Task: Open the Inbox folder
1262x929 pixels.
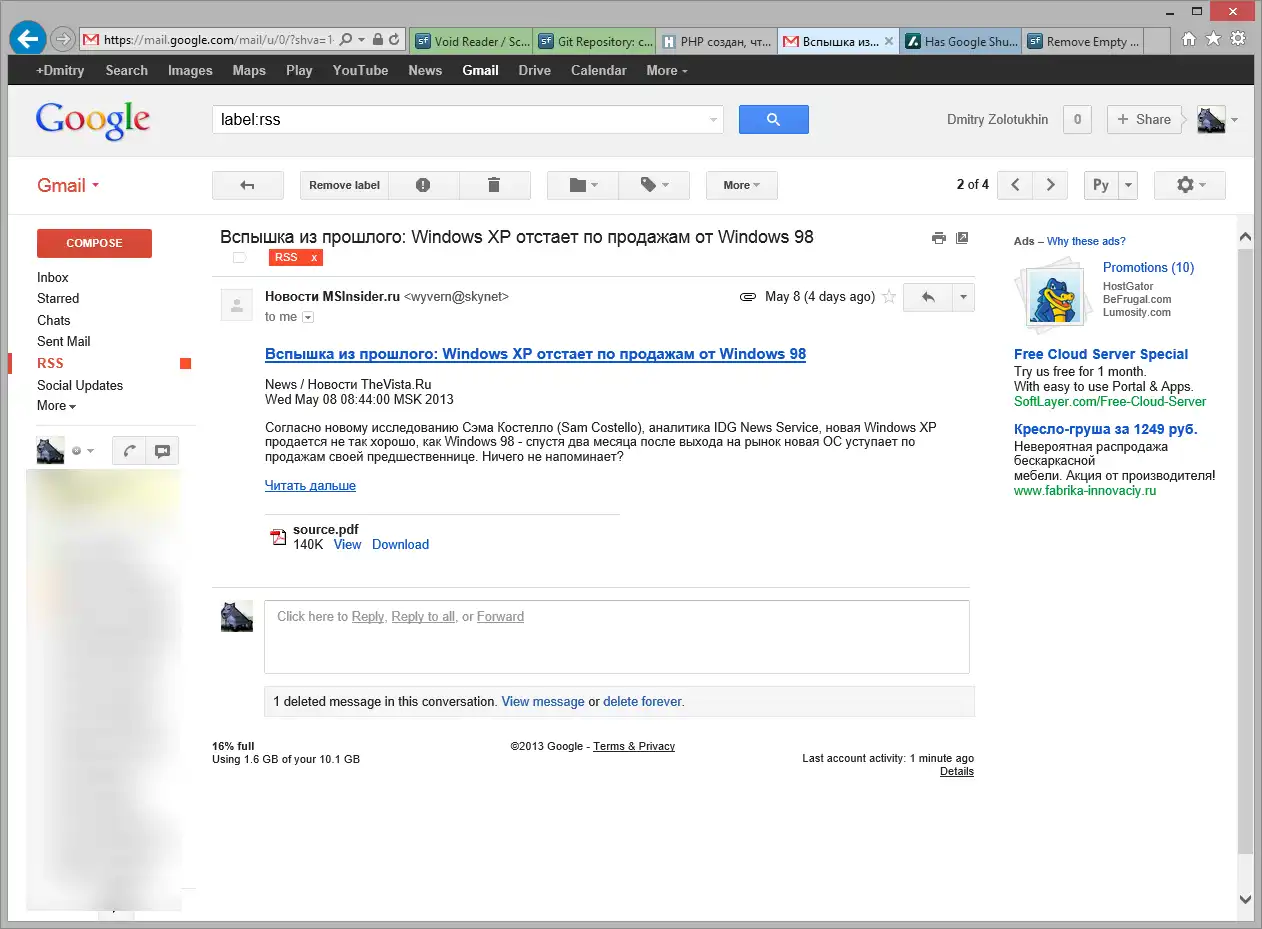Action: (x=53, y=277)
